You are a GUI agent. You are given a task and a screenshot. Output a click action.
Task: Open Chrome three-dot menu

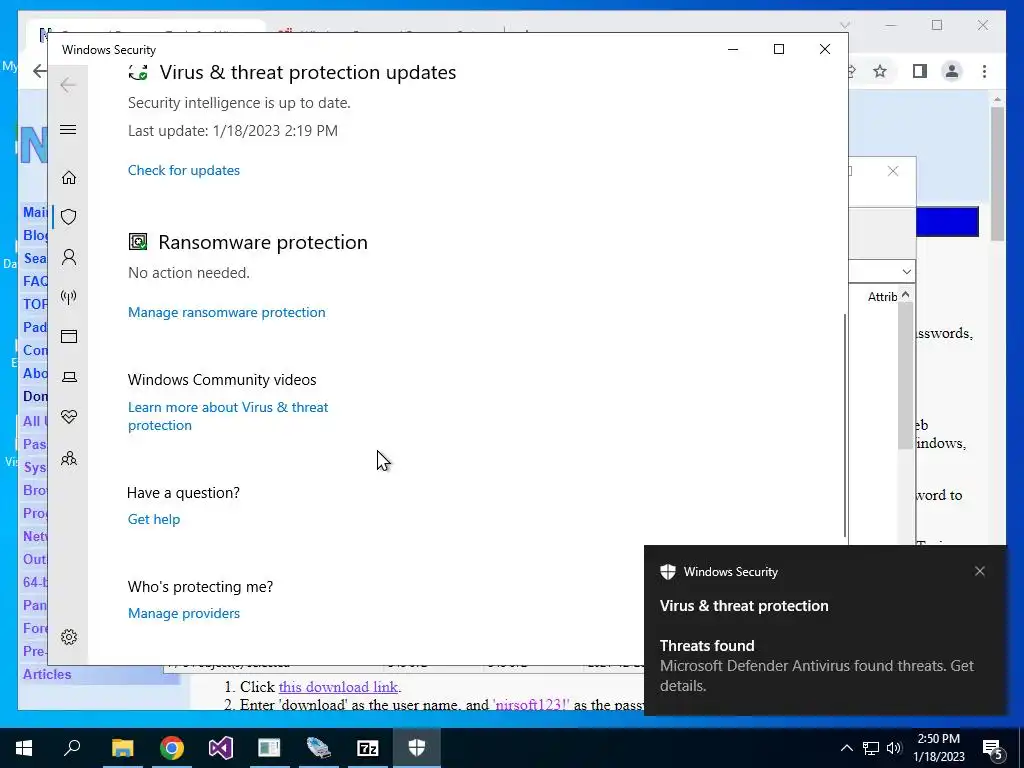[x=984, y=71]
